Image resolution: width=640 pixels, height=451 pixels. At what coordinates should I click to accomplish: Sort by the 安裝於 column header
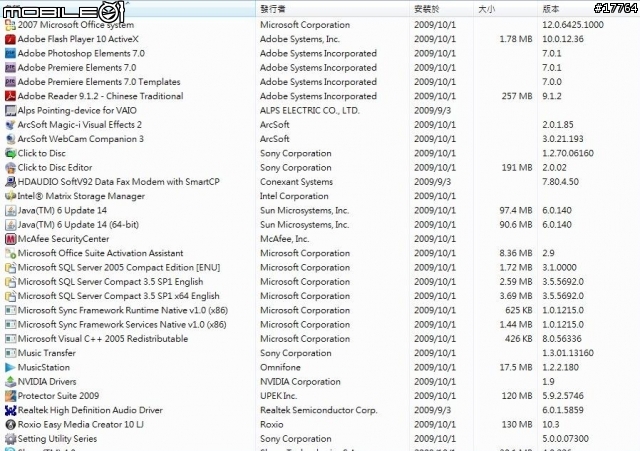[x=441, y=9]
